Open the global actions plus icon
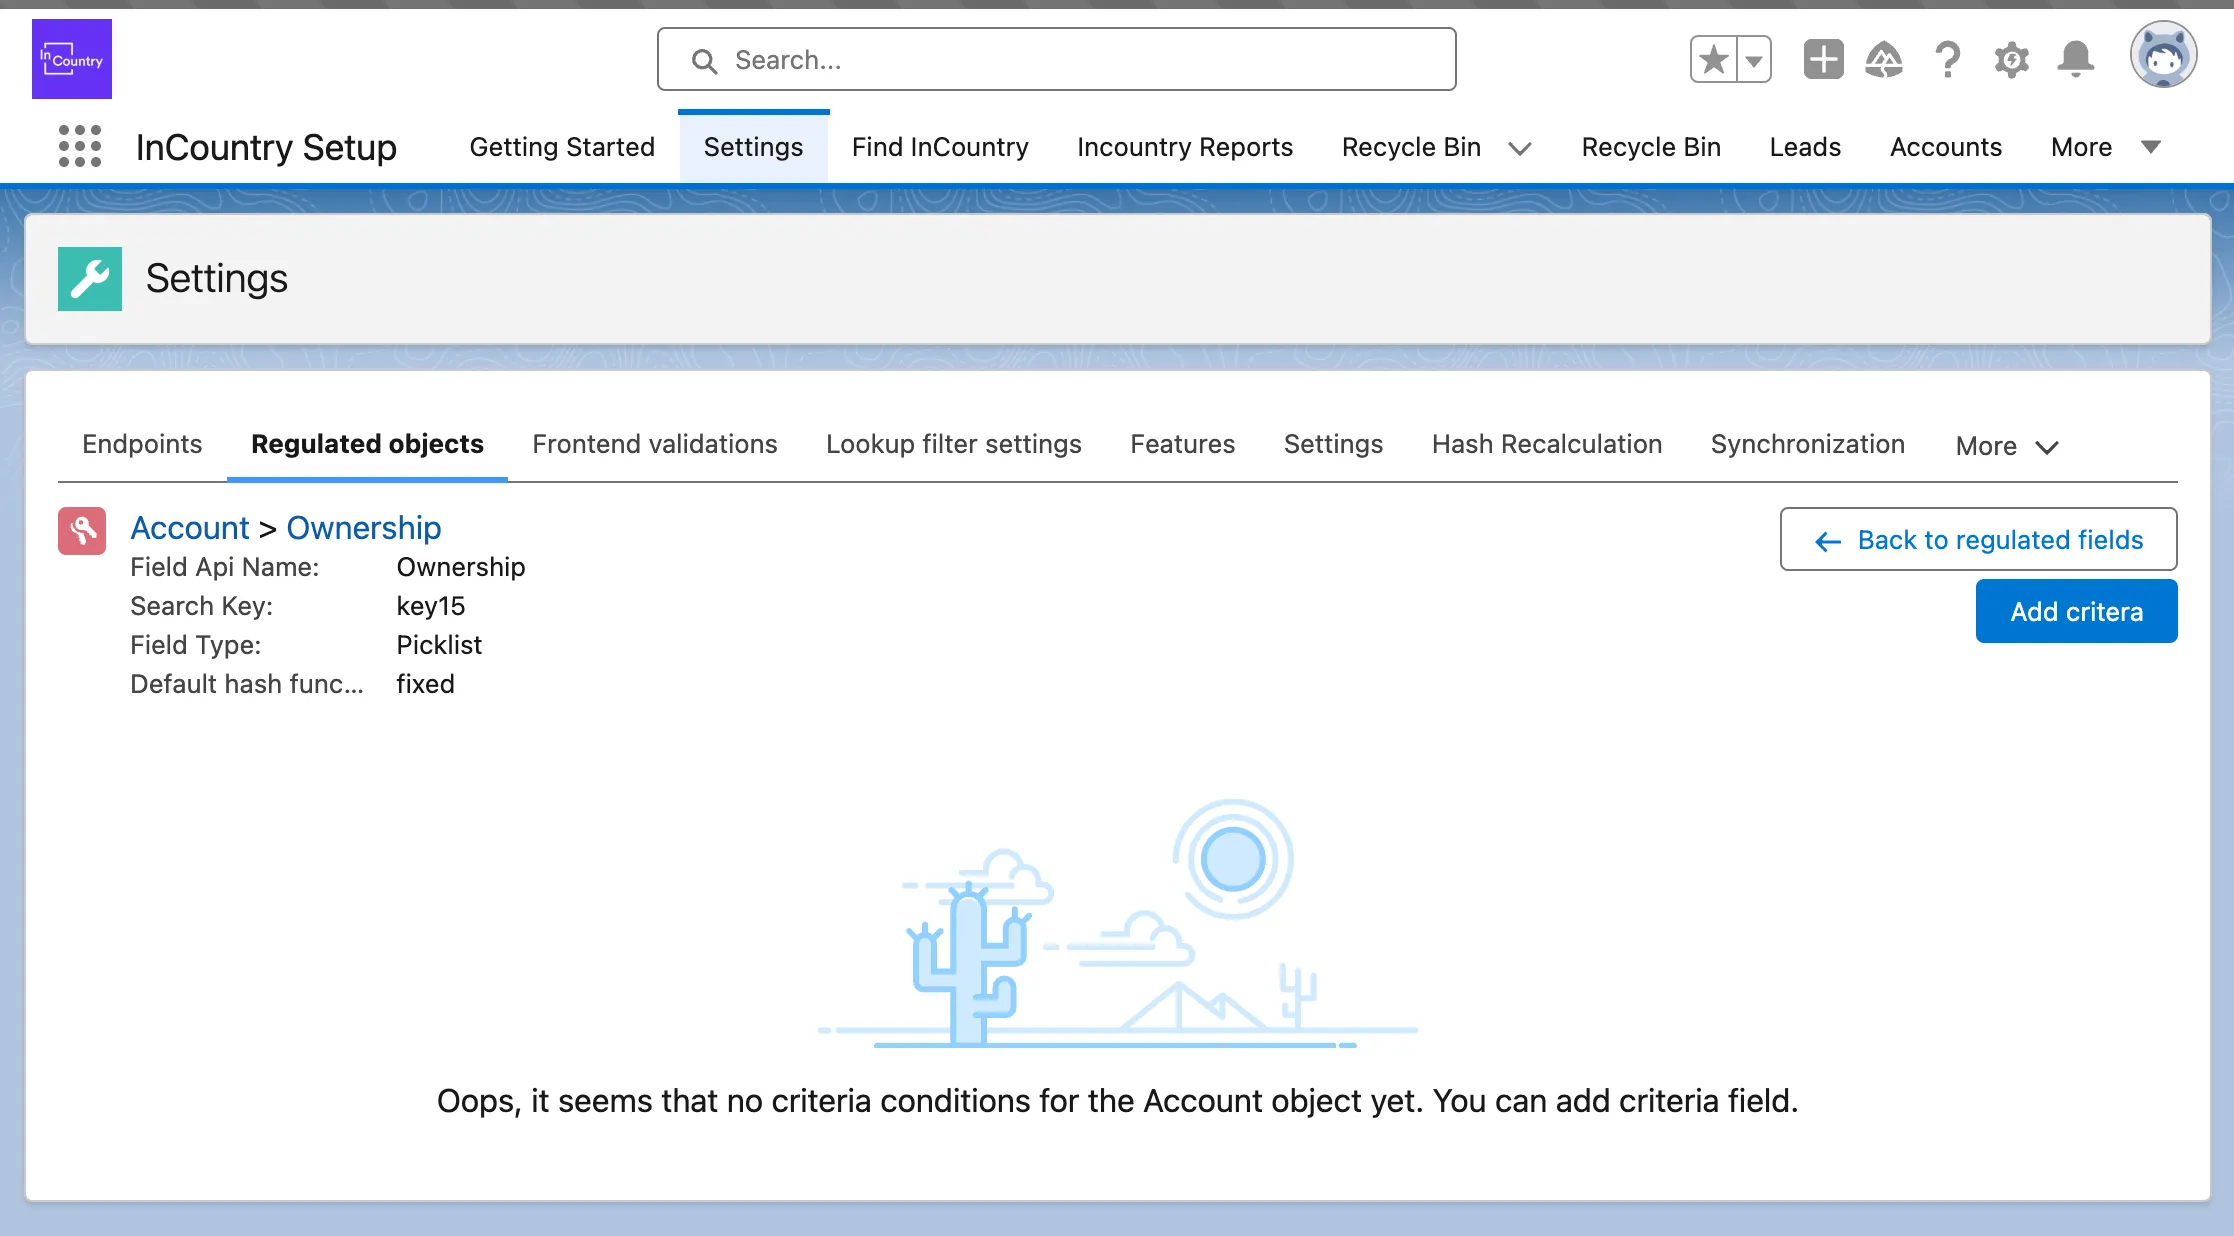2234x1236 pixels. click(x=1823, y=60)
